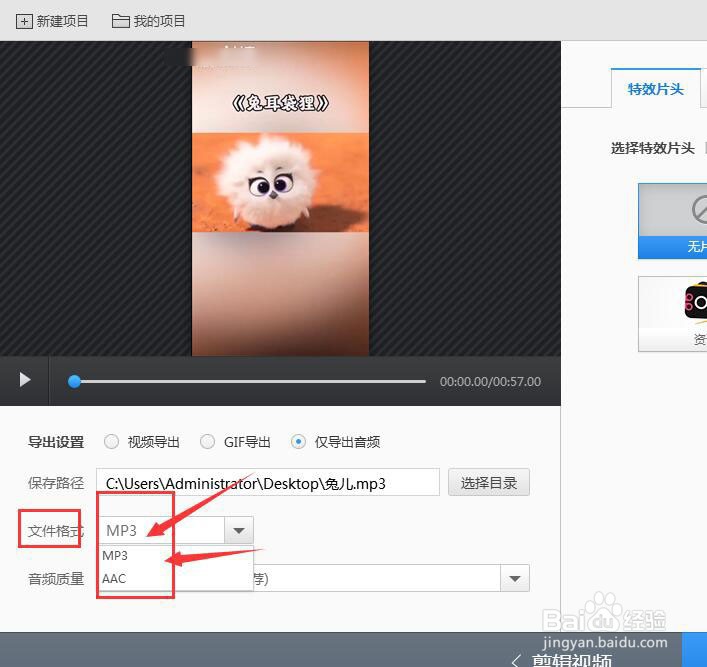The height and width of the screenshot is (667, 707).
Task: Select the 仅导出音频 radio button
Action: 298,442
